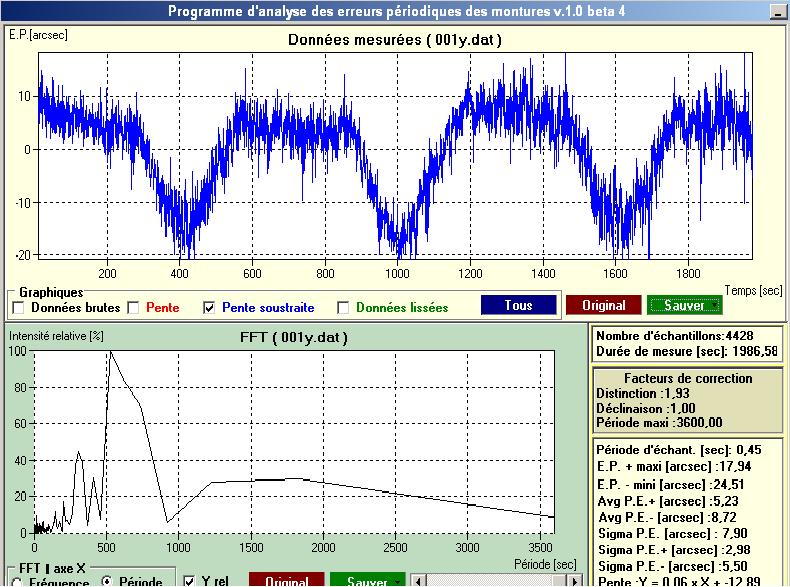The image size is (790, 587).
Task: Click Original button below the FFT chart
Action: [287, 580]
